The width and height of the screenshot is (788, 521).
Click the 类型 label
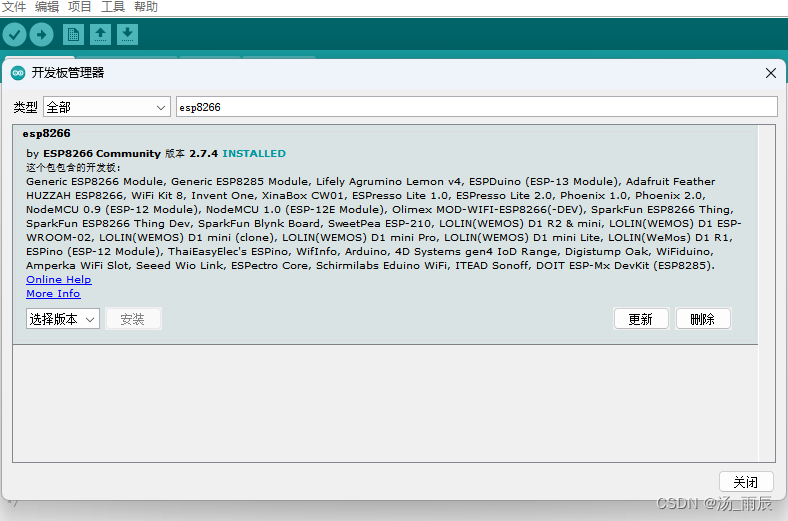pos(26,107)
